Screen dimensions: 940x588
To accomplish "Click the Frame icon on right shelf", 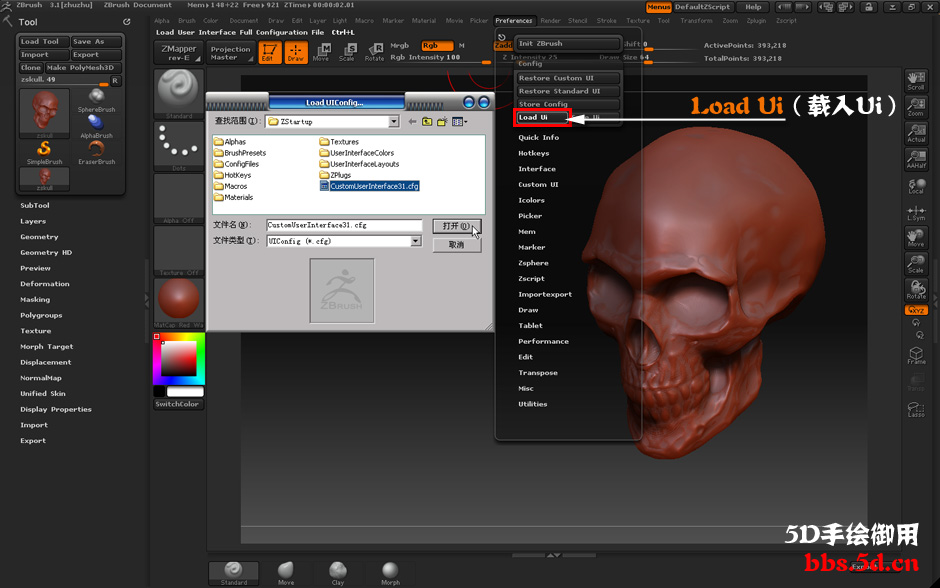I will 916,355.
